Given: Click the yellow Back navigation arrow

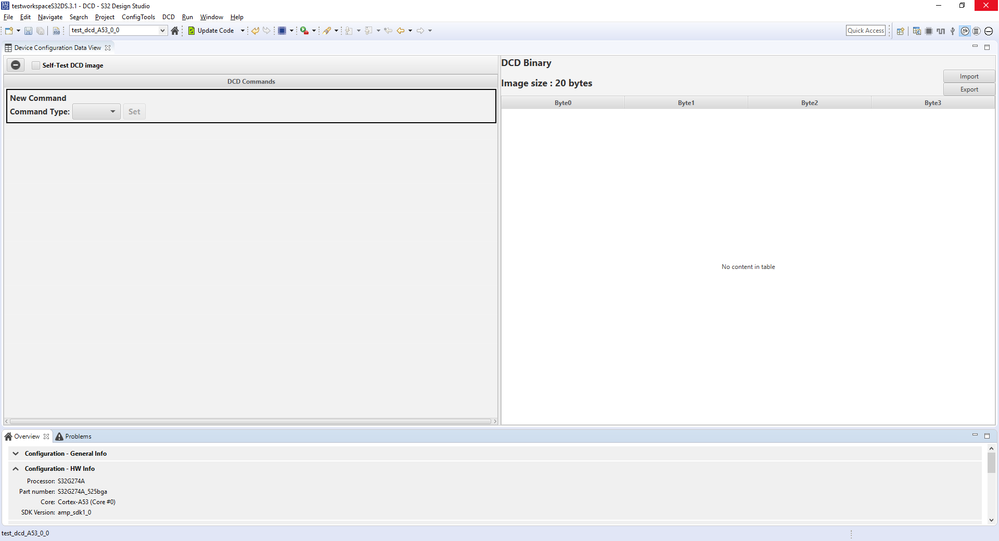Looking at the screenshot, I should 401,31.
